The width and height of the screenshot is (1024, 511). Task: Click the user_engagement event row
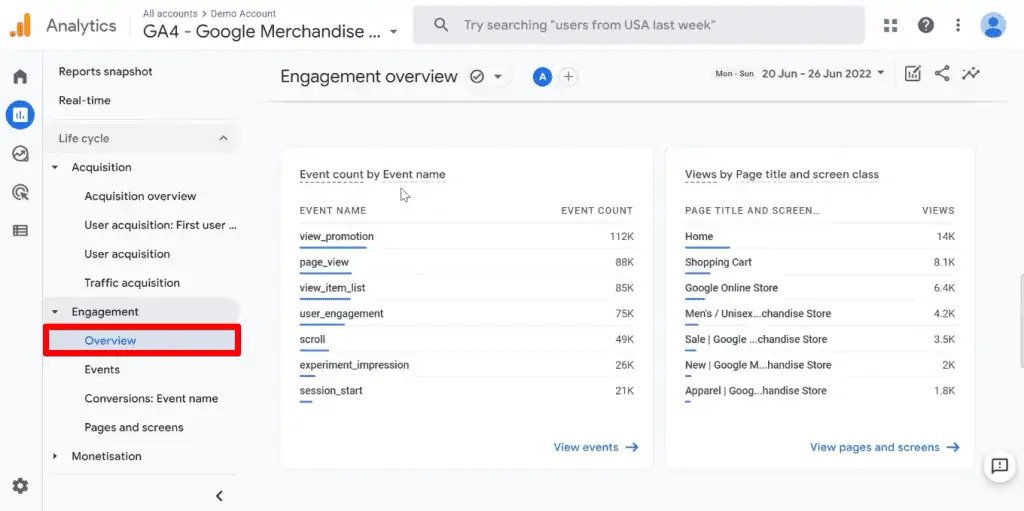tap(466, 314)
